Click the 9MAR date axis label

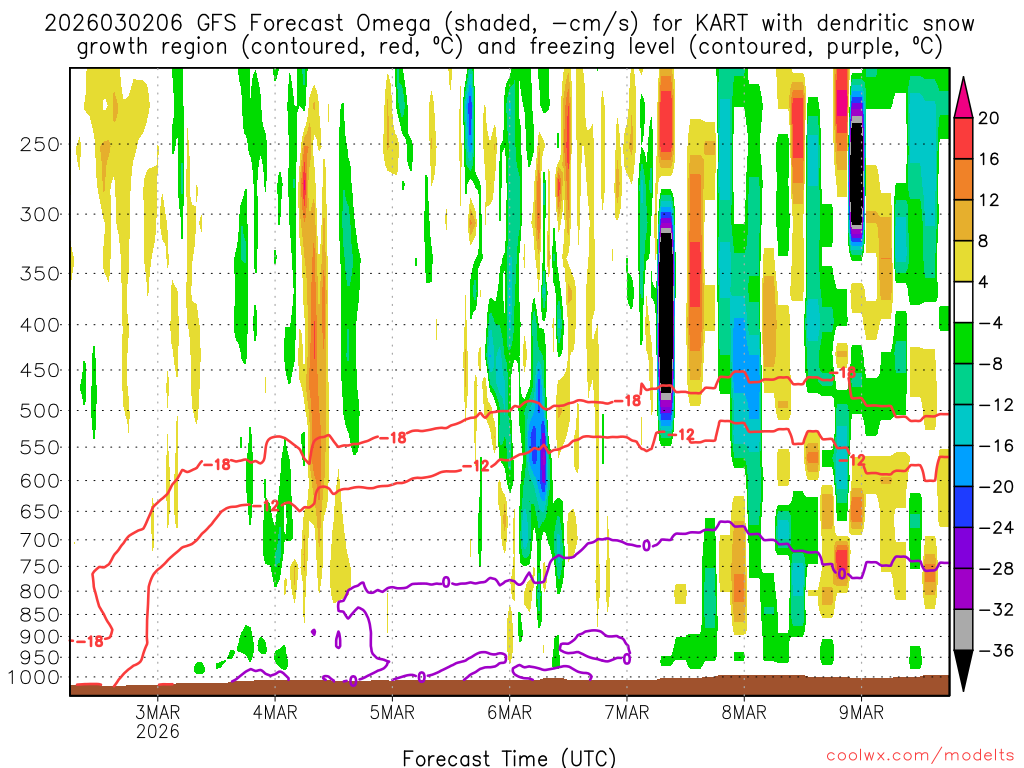point(861,712)
